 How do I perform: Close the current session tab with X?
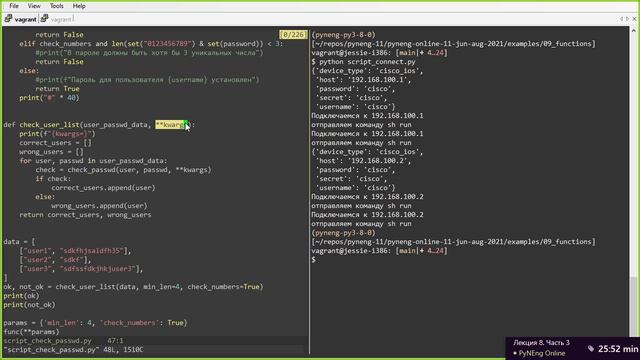click(x=634, y=19)
